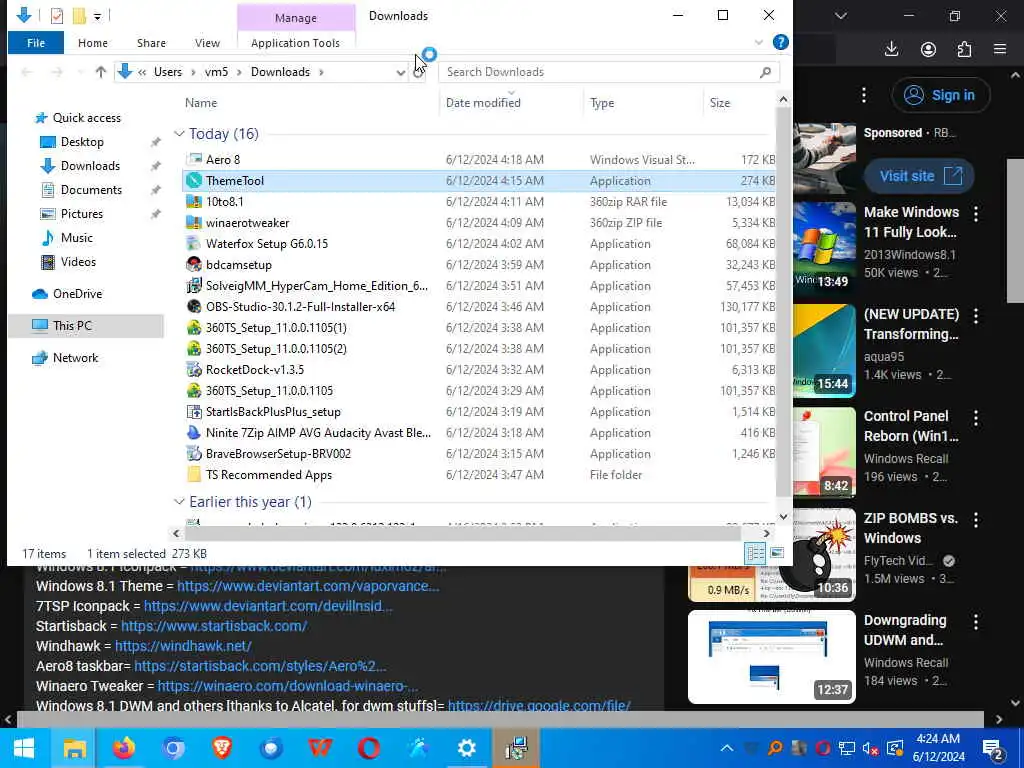
Task: Click the Visit site sponsored button
Action: click(919, 176)
